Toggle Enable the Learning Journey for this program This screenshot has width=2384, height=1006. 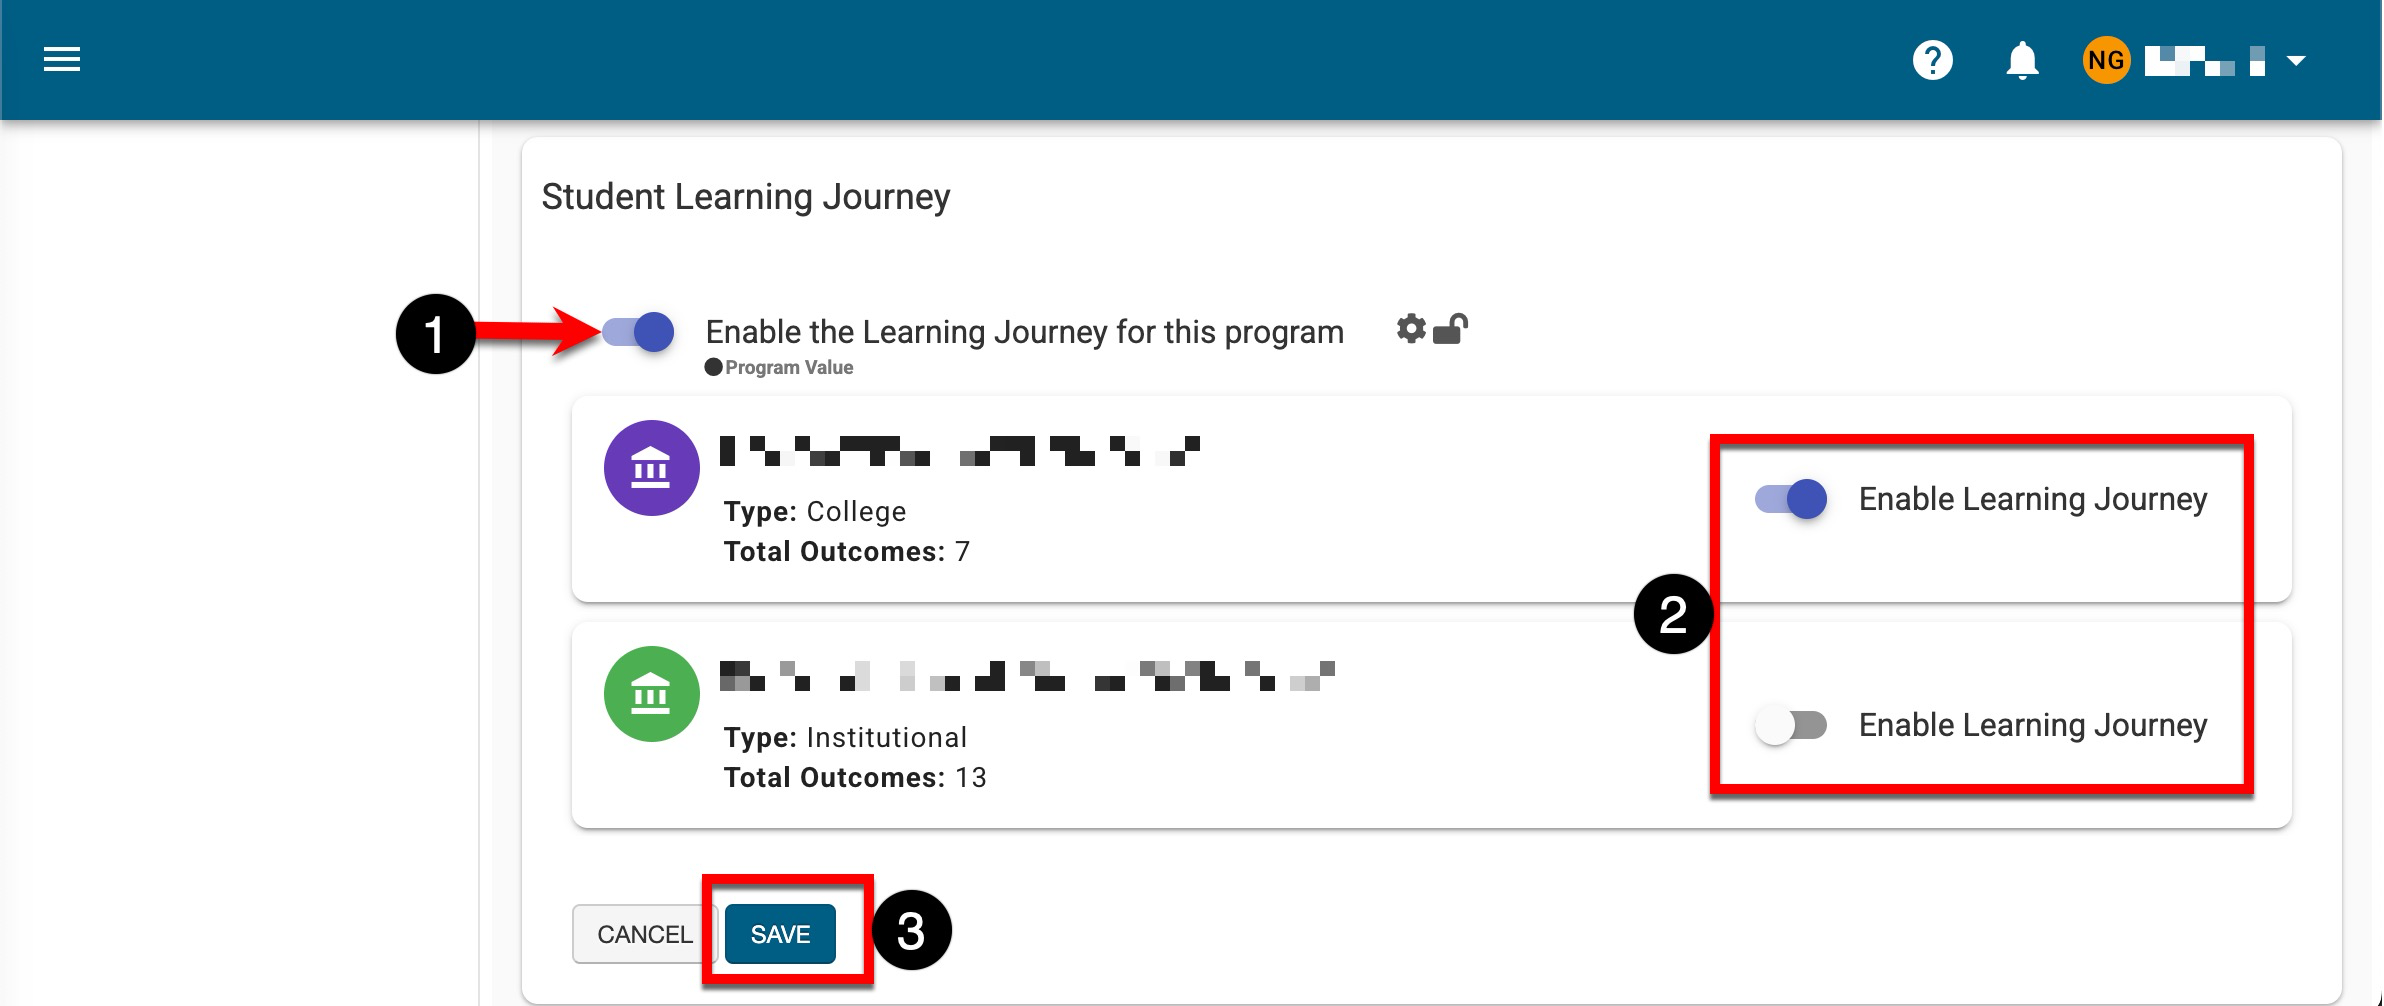coord(639,332)
